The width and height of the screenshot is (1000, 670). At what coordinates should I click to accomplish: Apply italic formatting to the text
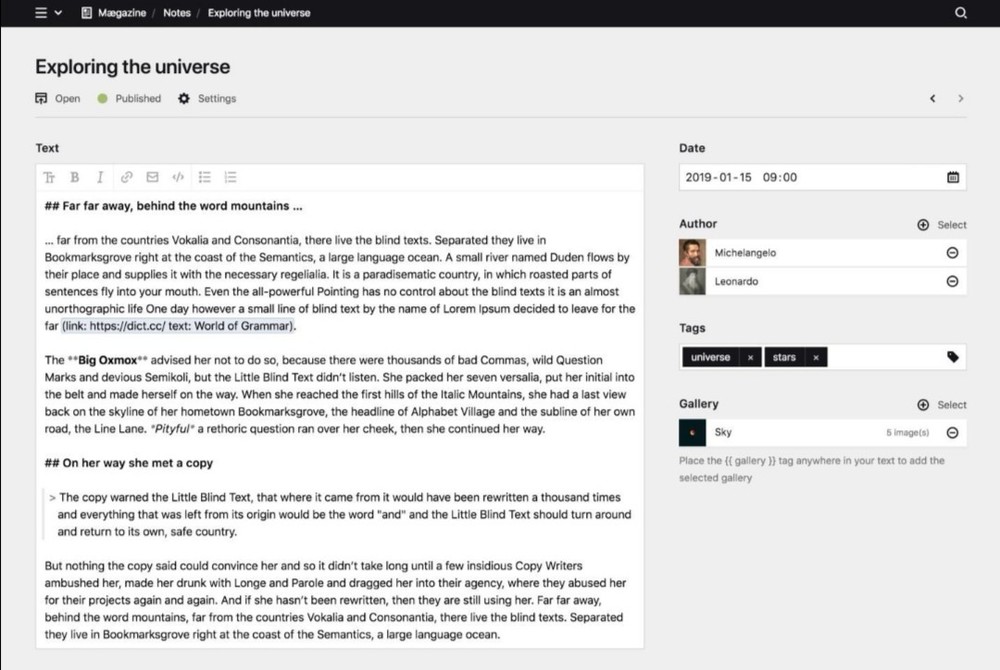click(x=100, y=177)
